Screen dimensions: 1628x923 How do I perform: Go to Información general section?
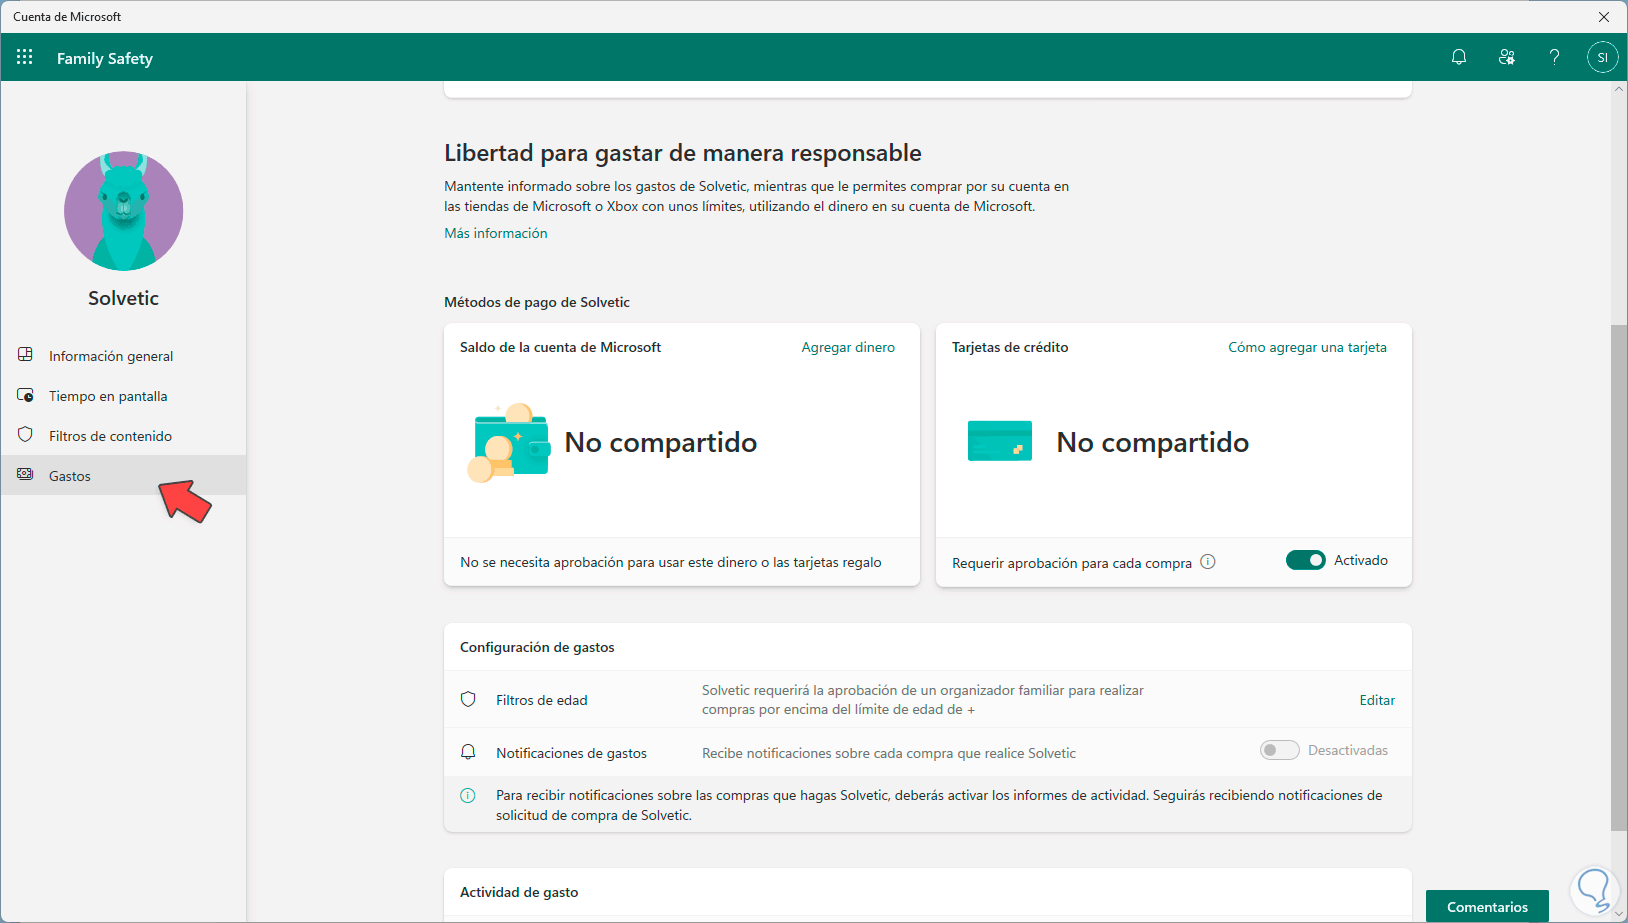(123, 356)
